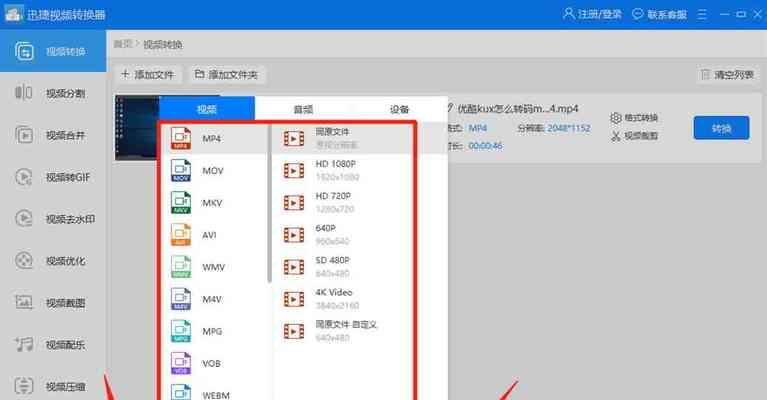
Task: Select the MKV format icon
Action: coord(180,202)
